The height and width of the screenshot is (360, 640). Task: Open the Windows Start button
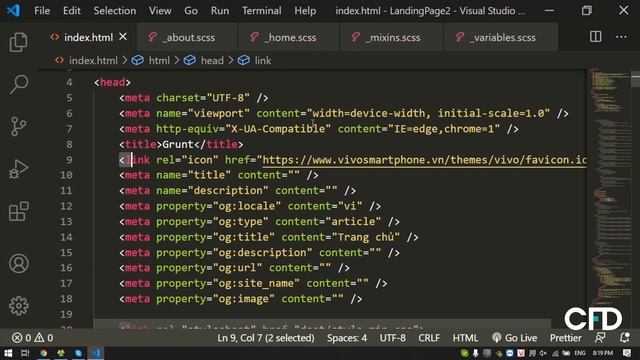pos(8,353)
